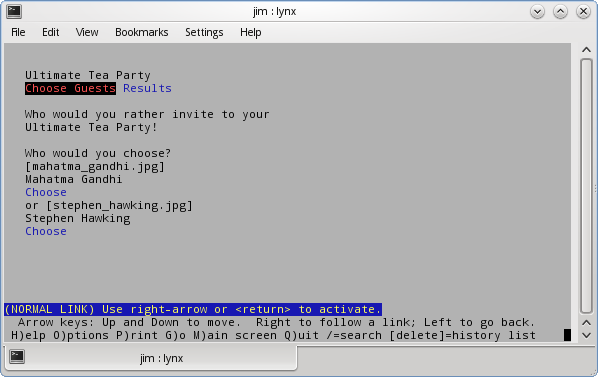Follow the highlighted Choose Guests link
598x377 pixels.
click(70, 88)
